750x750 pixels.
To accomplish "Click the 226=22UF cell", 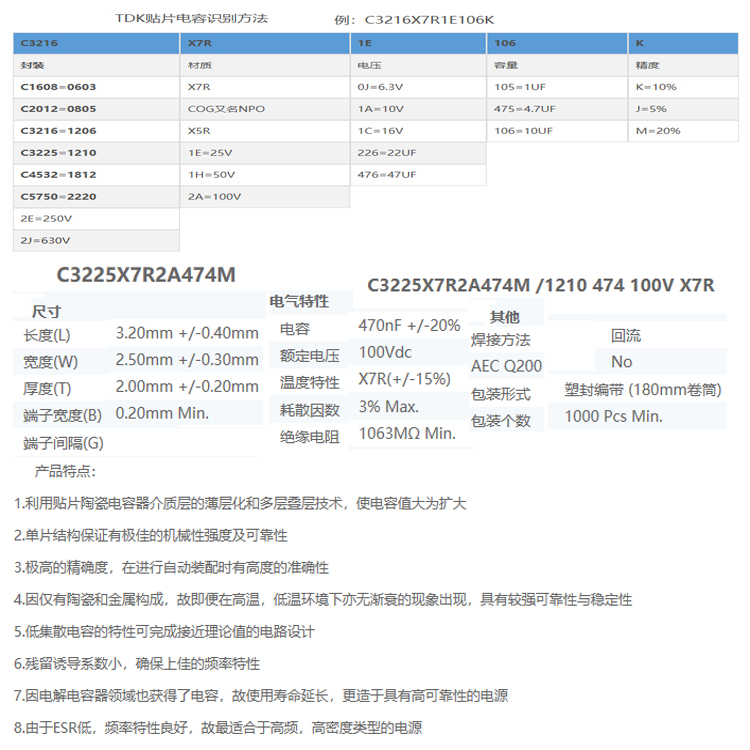I will [x=418, y=153].
